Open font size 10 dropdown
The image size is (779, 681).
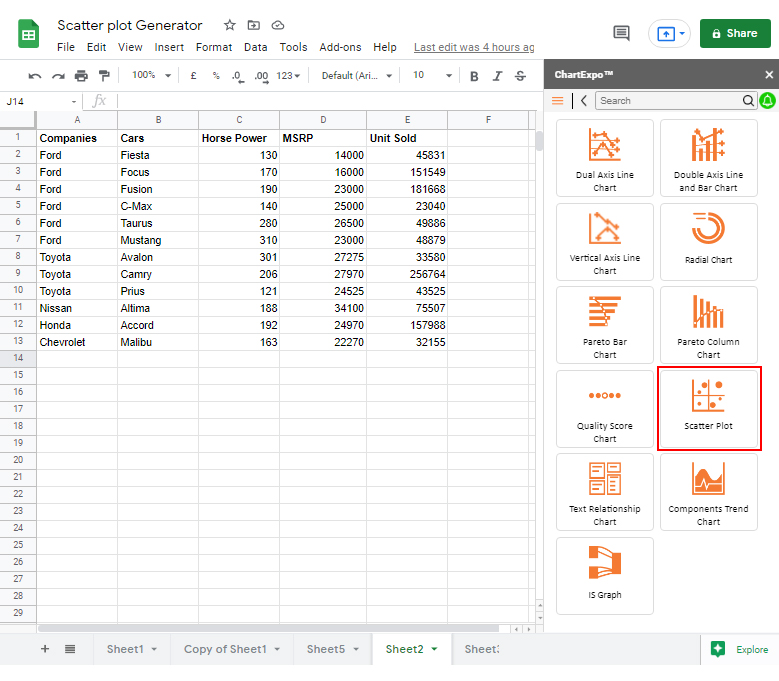(432, 76)
